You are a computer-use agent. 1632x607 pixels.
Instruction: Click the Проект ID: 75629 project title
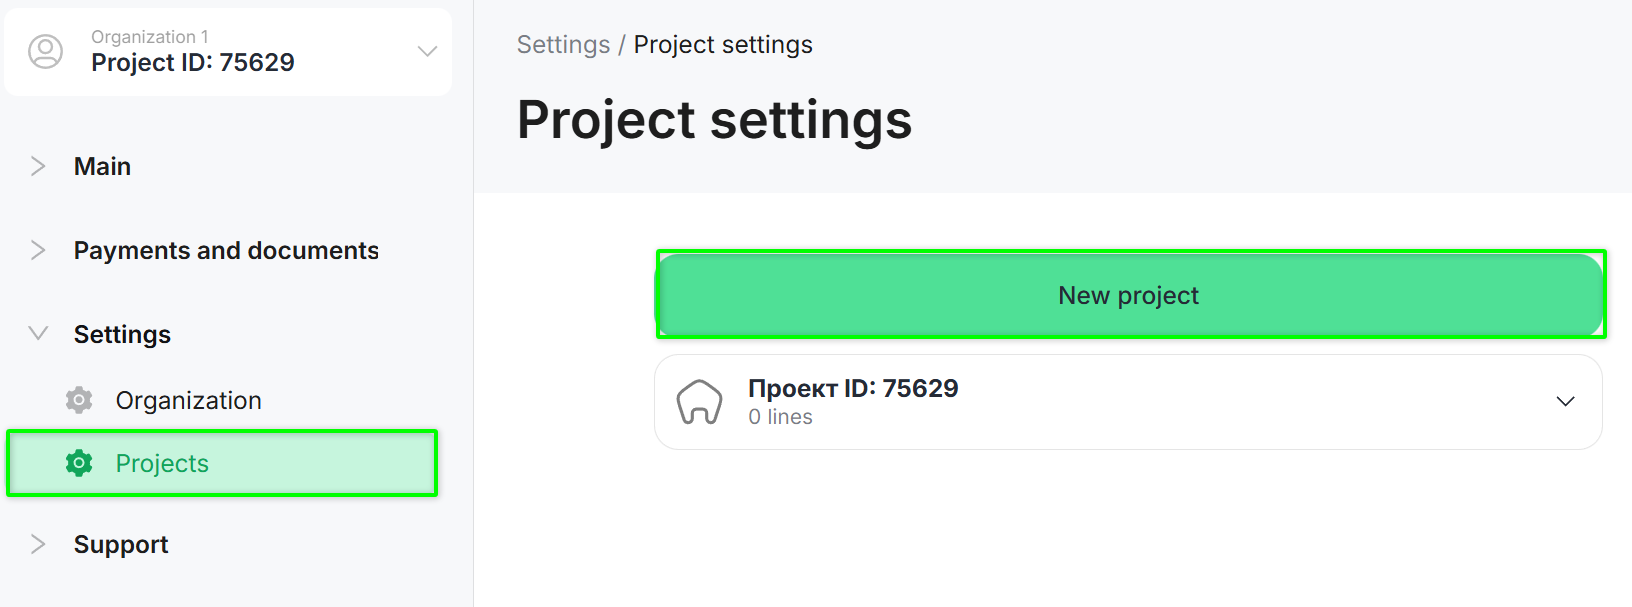tap(853, 388)
